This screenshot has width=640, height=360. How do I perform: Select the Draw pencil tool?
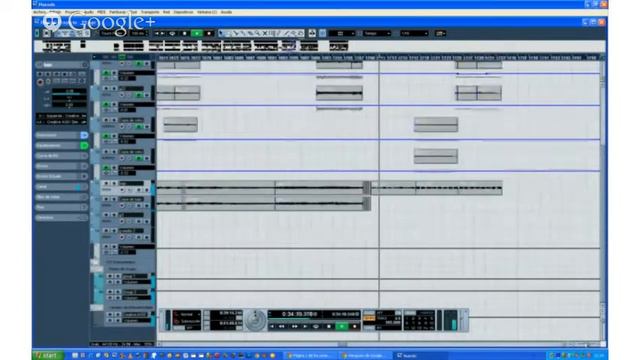279,33
